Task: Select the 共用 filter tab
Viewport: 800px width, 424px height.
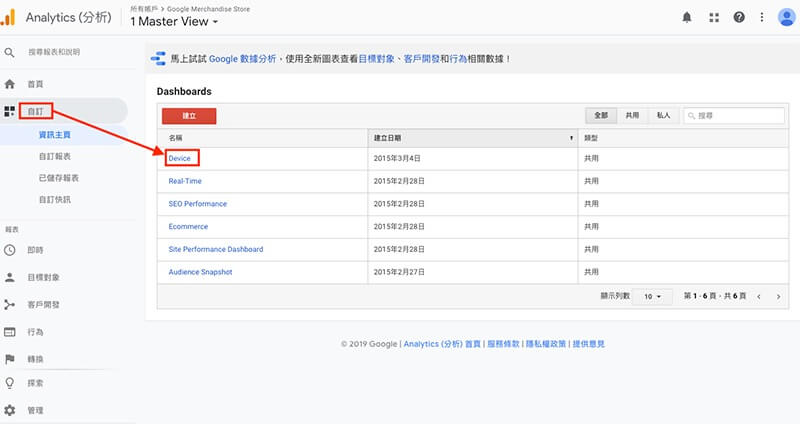Action: [x=632, y=115]
